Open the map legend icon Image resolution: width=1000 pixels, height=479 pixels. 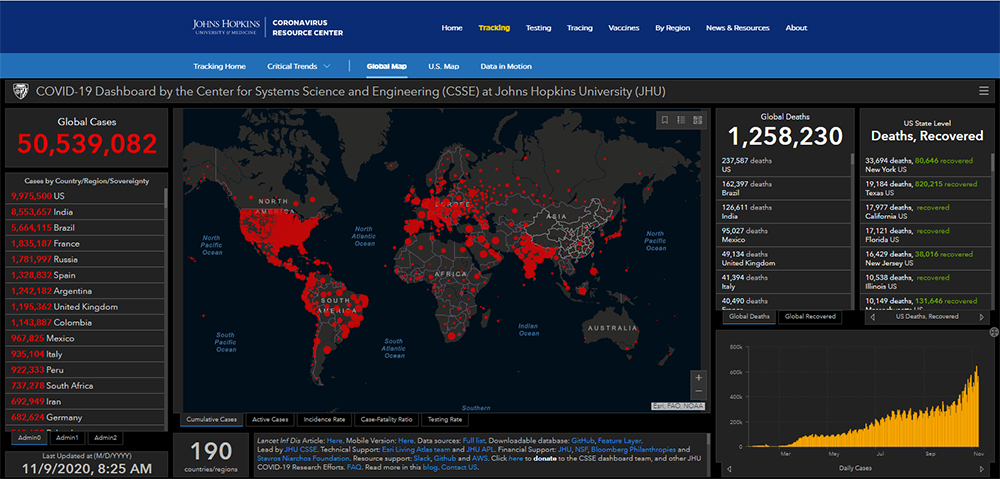[x=681, y=120]
